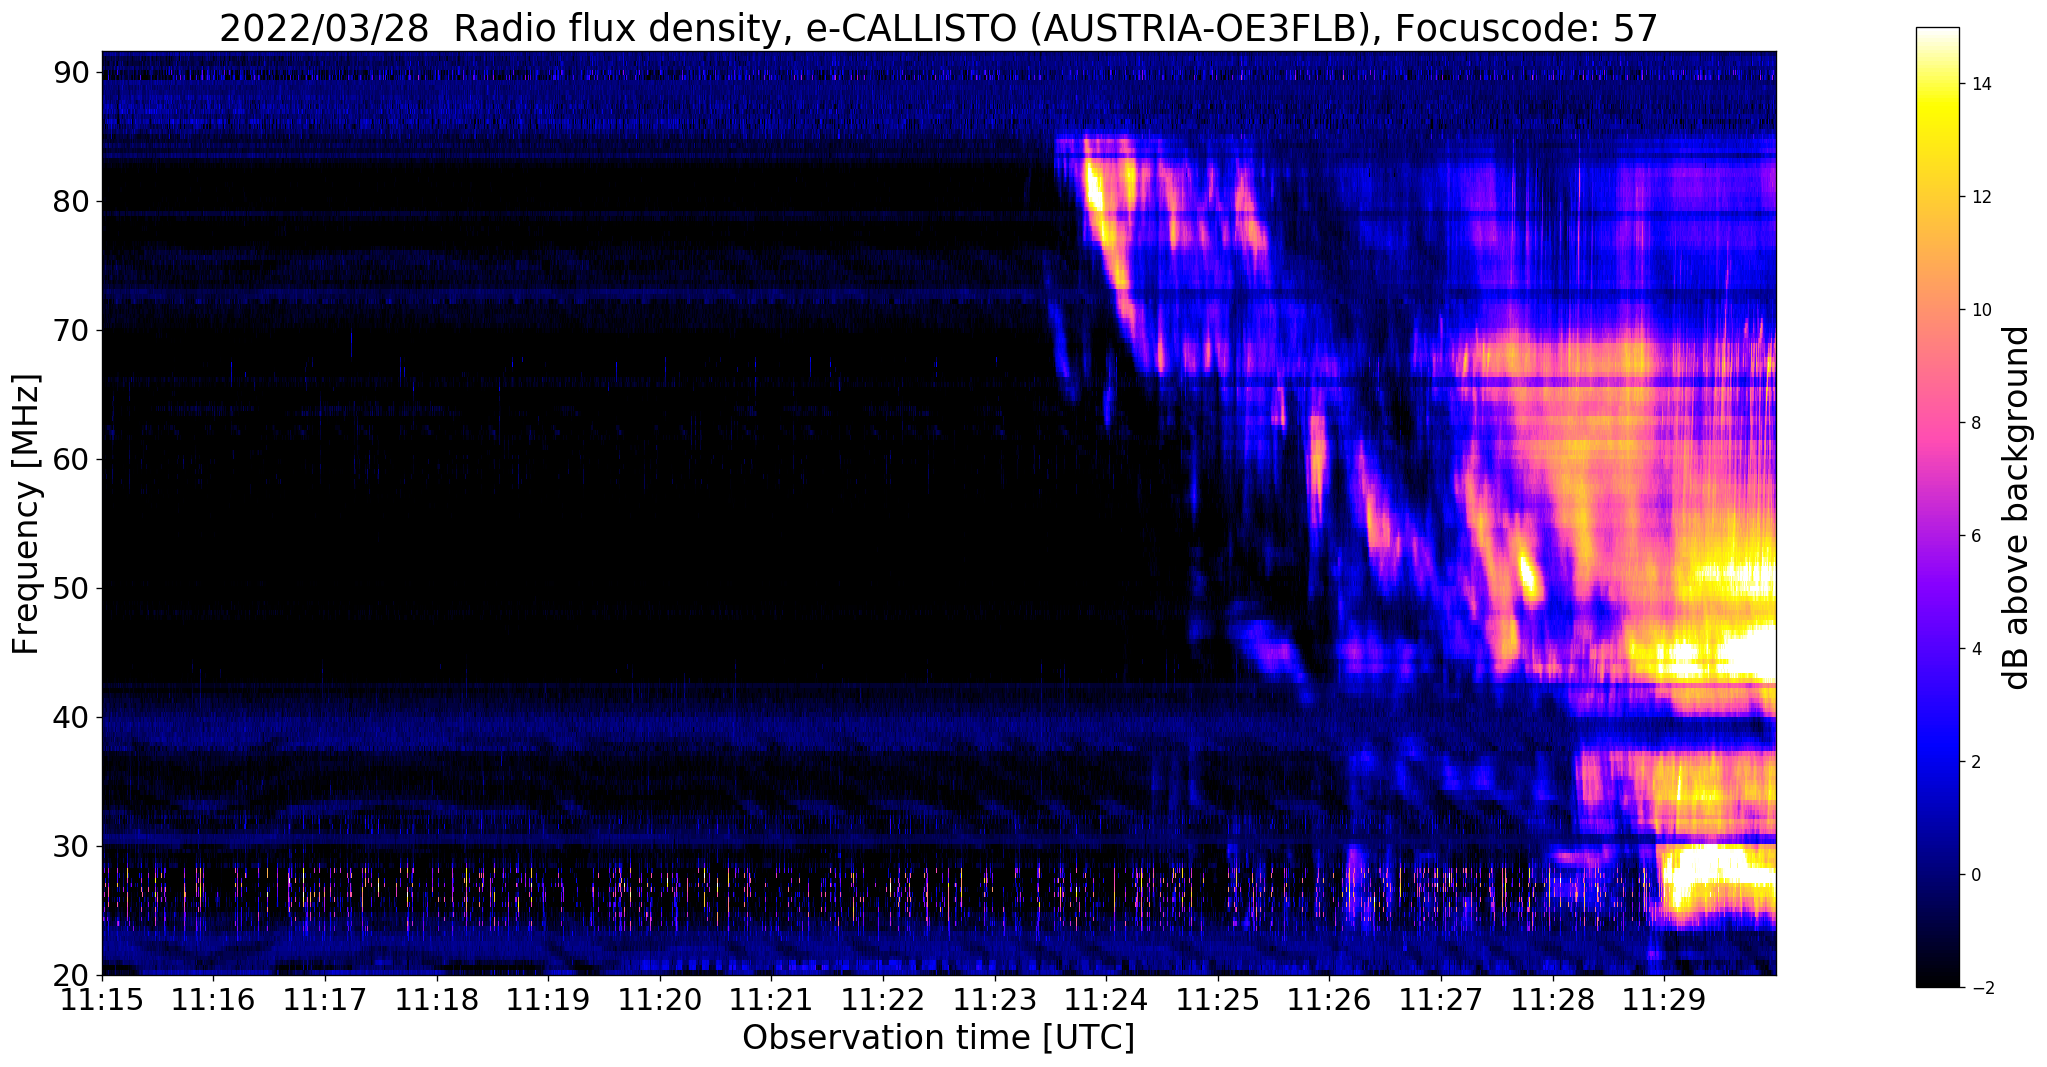Click the 11:25 time tick label
2047x1067 pixels.
coord(1217,999)
